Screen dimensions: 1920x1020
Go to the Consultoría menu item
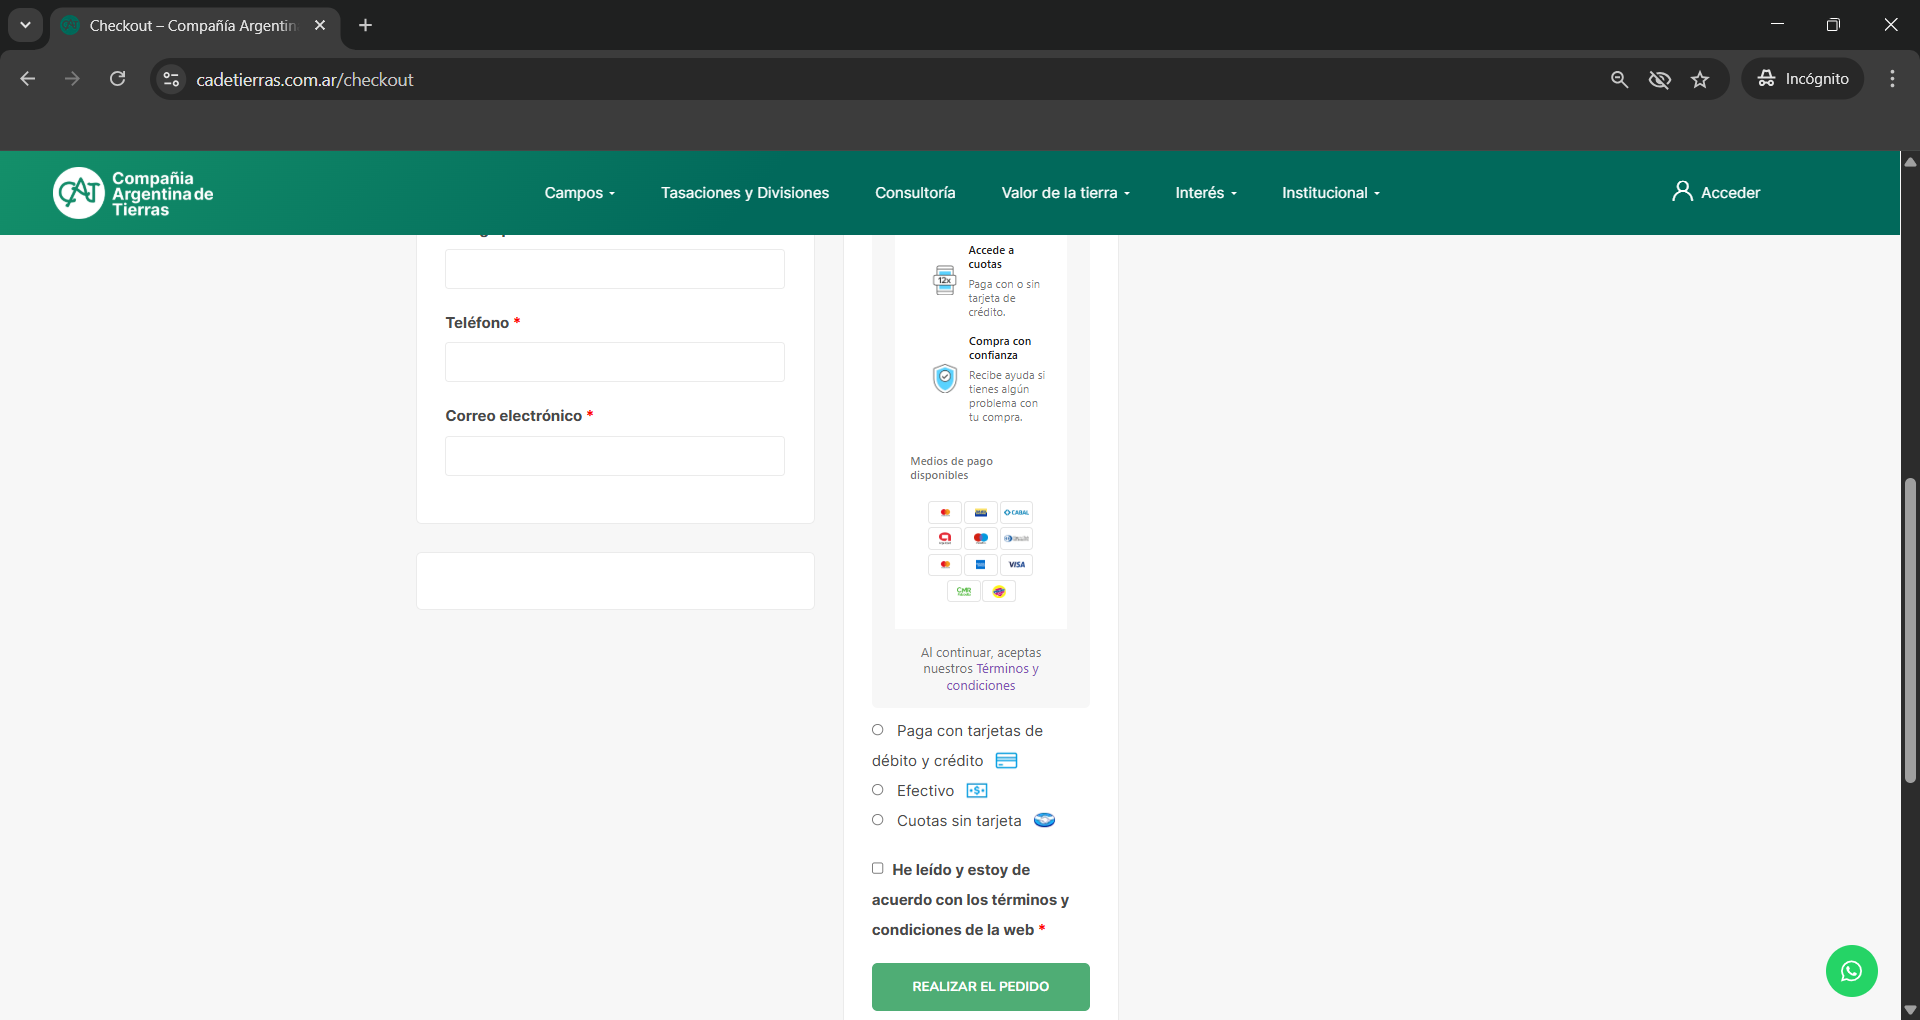click(915, 193)
